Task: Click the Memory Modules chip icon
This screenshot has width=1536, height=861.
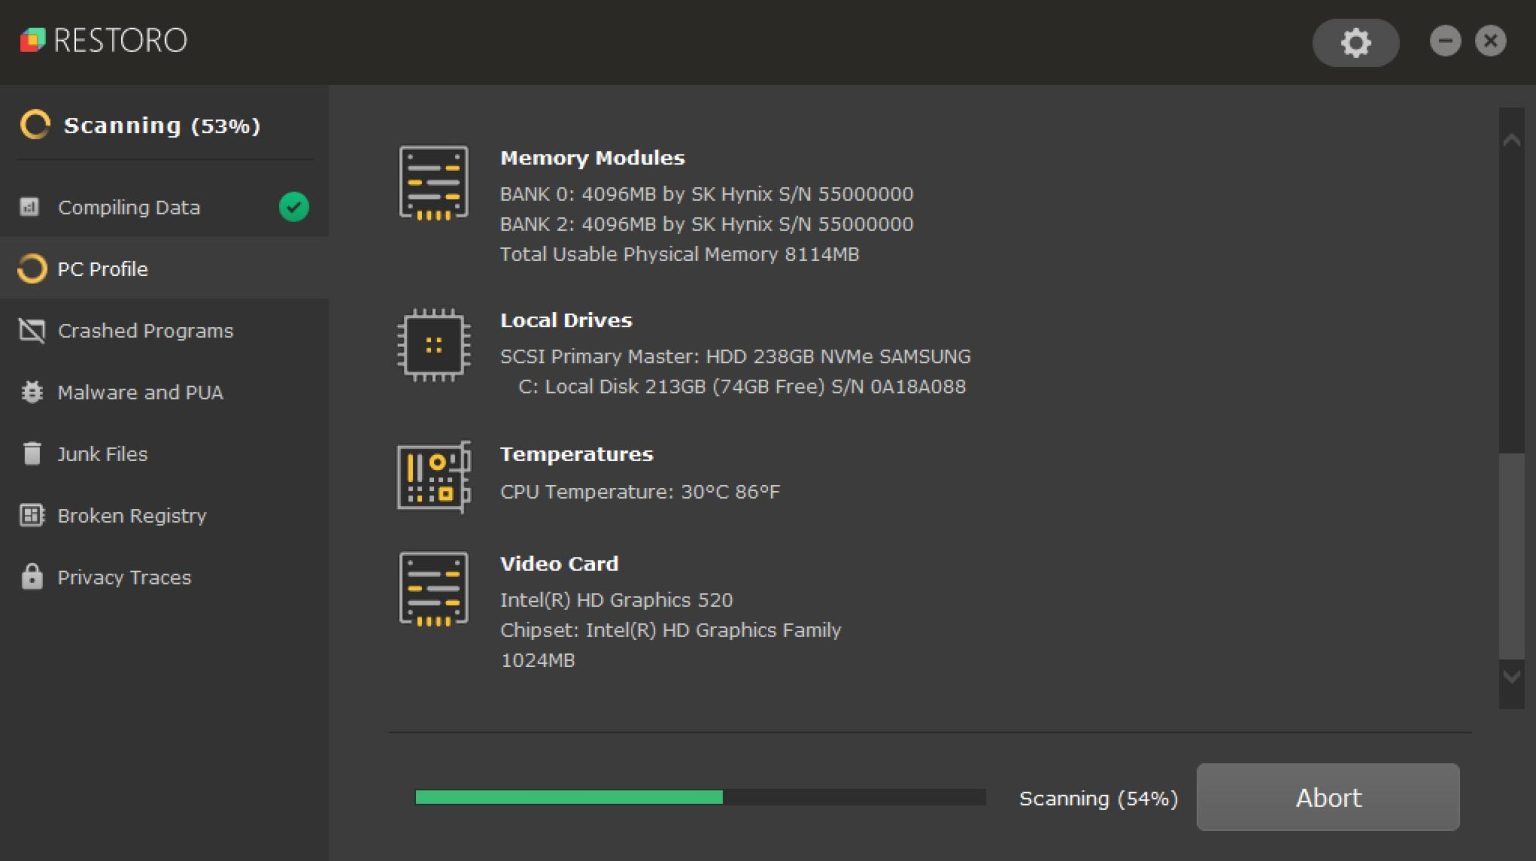Action: 433,183
